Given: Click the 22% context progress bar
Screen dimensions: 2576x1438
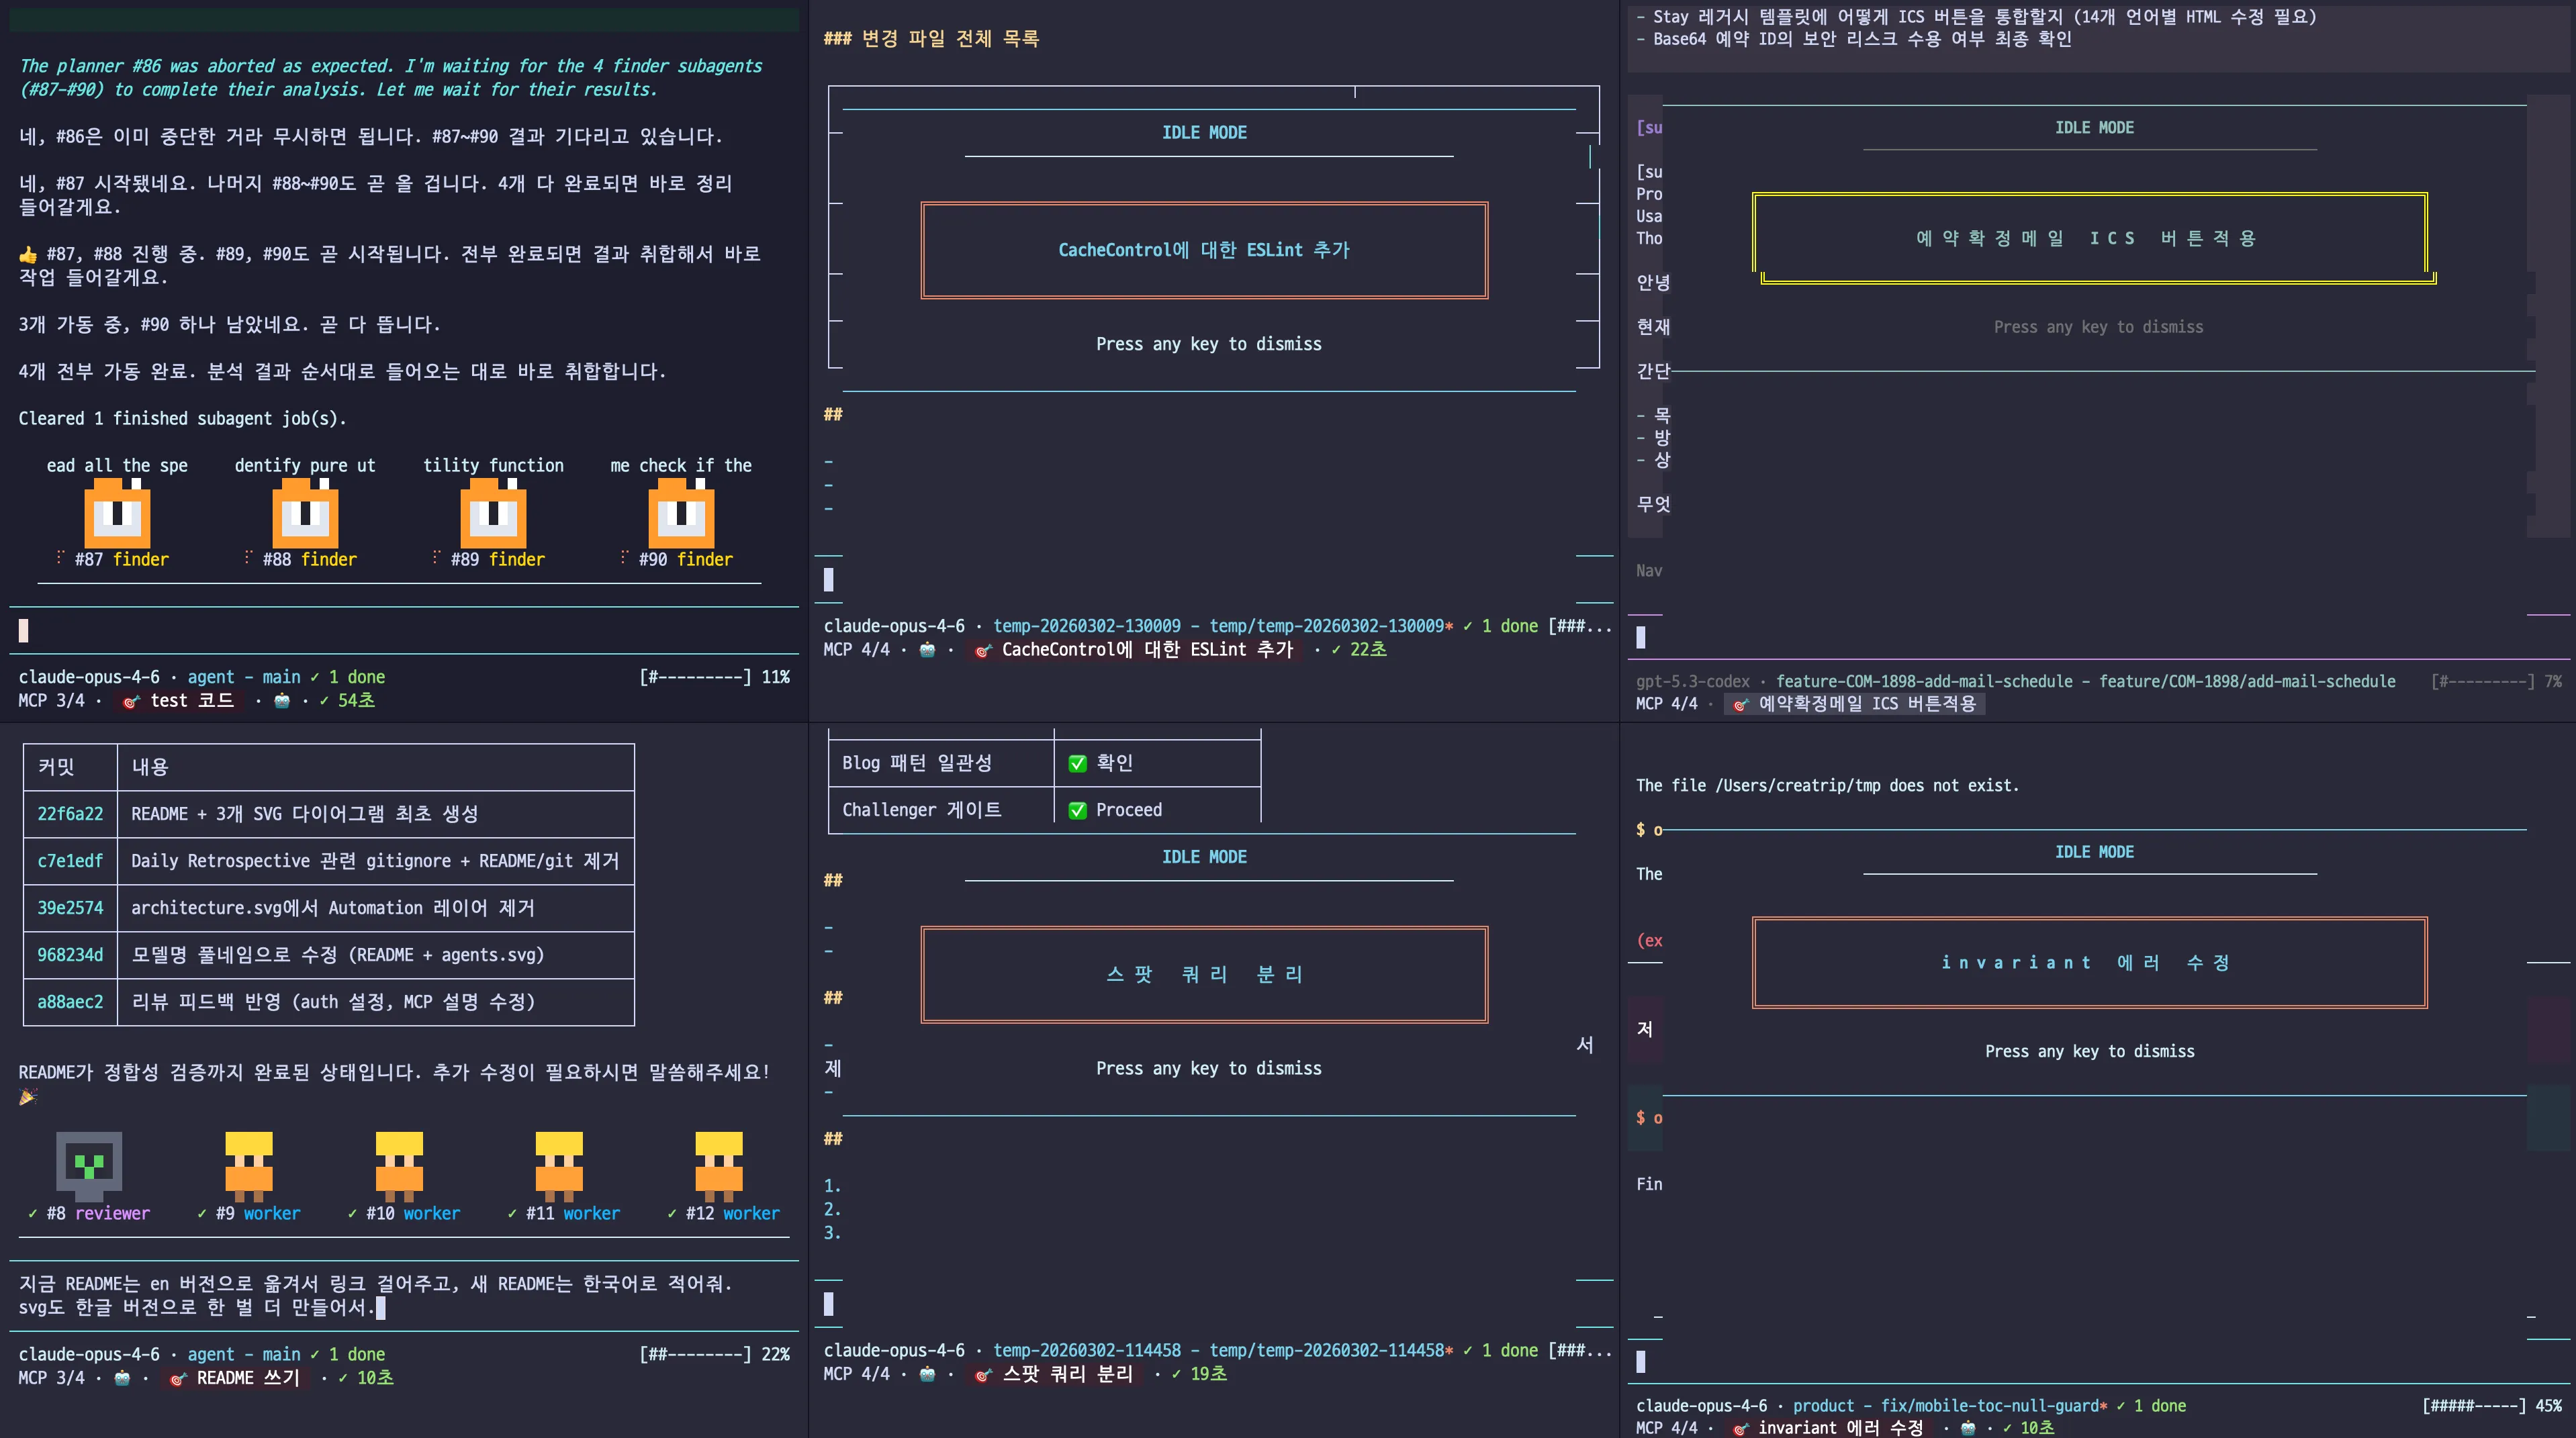Looking at the screenshot, I should pyautogui.click(x=696, y=1355).
